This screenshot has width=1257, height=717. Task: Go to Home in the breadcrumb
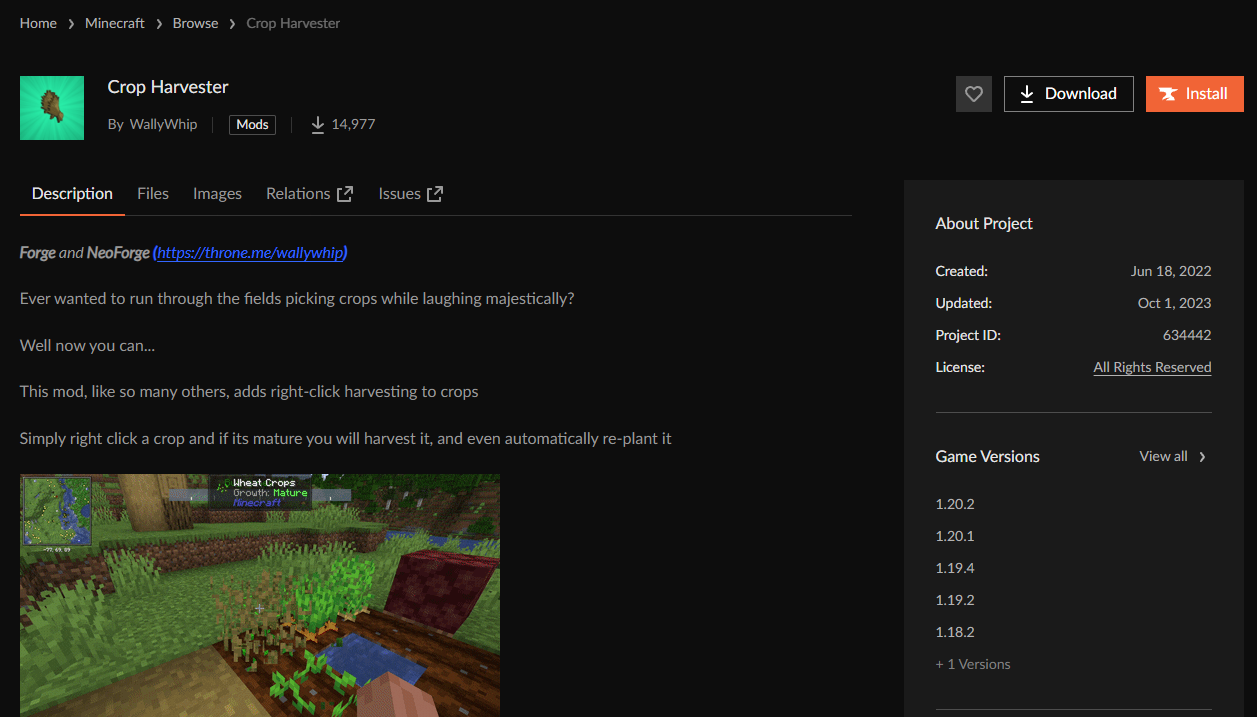[38, 23]
